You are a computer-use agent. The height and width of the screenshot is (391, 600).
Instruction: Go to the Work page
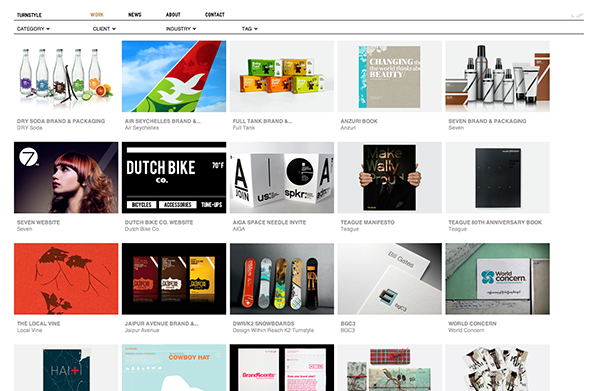(97, 15)
